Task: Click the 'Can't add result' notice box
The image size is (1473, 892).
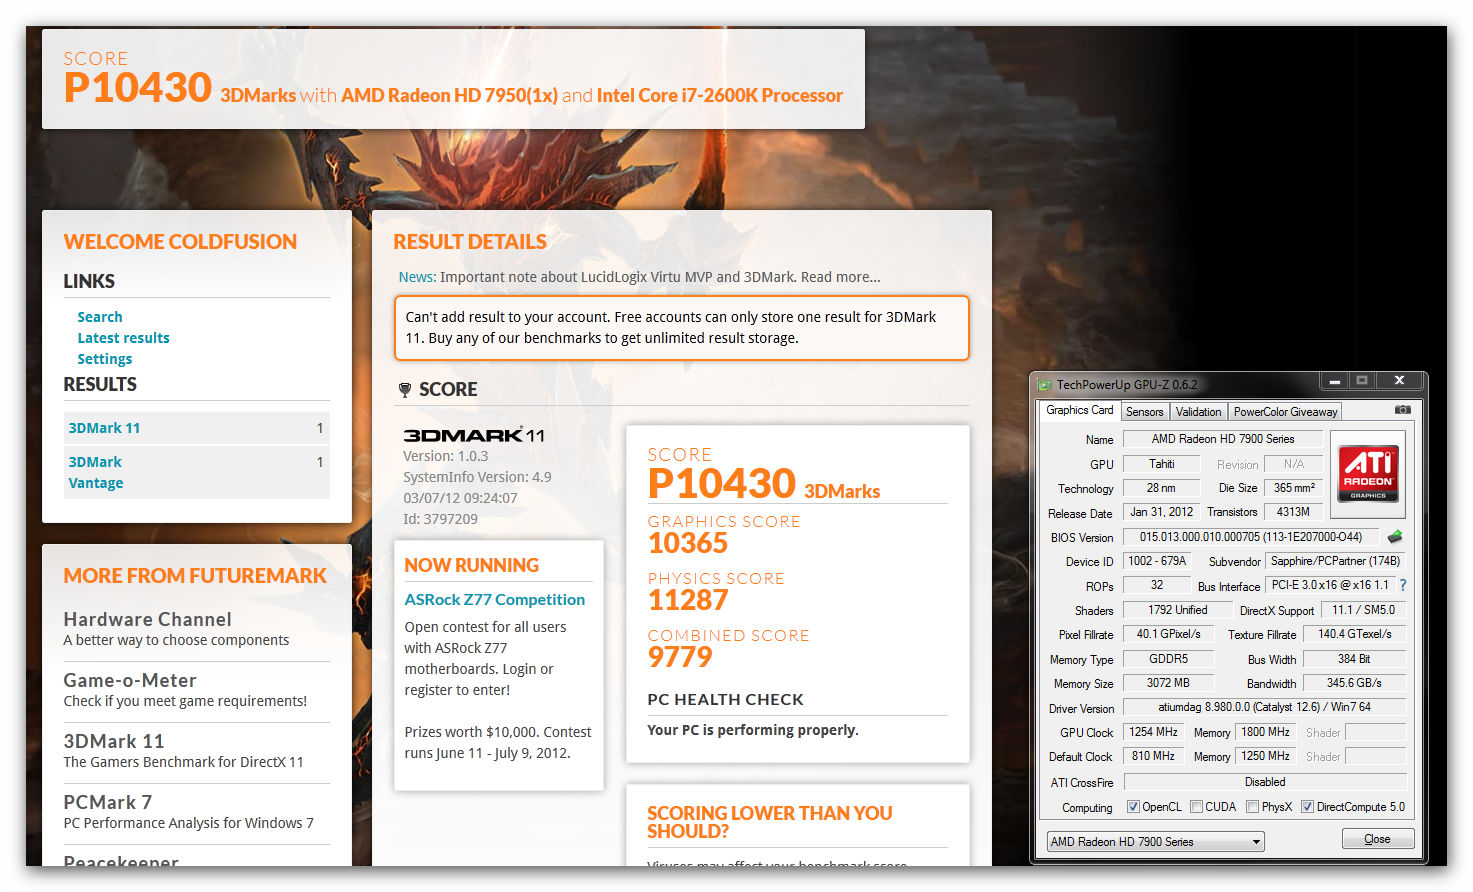Action: pos(681,327)
